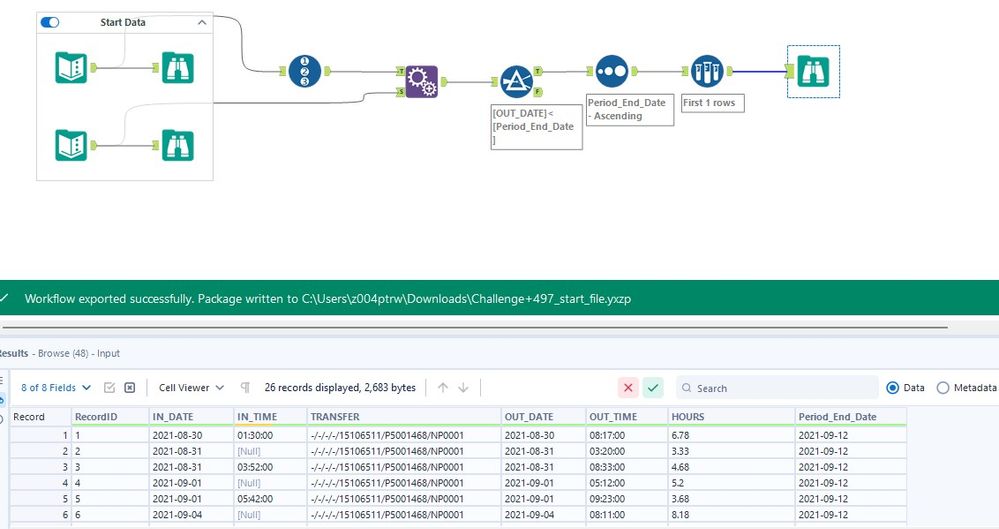
Task: Collapse the Start Data container chevron
Action: 202,22
